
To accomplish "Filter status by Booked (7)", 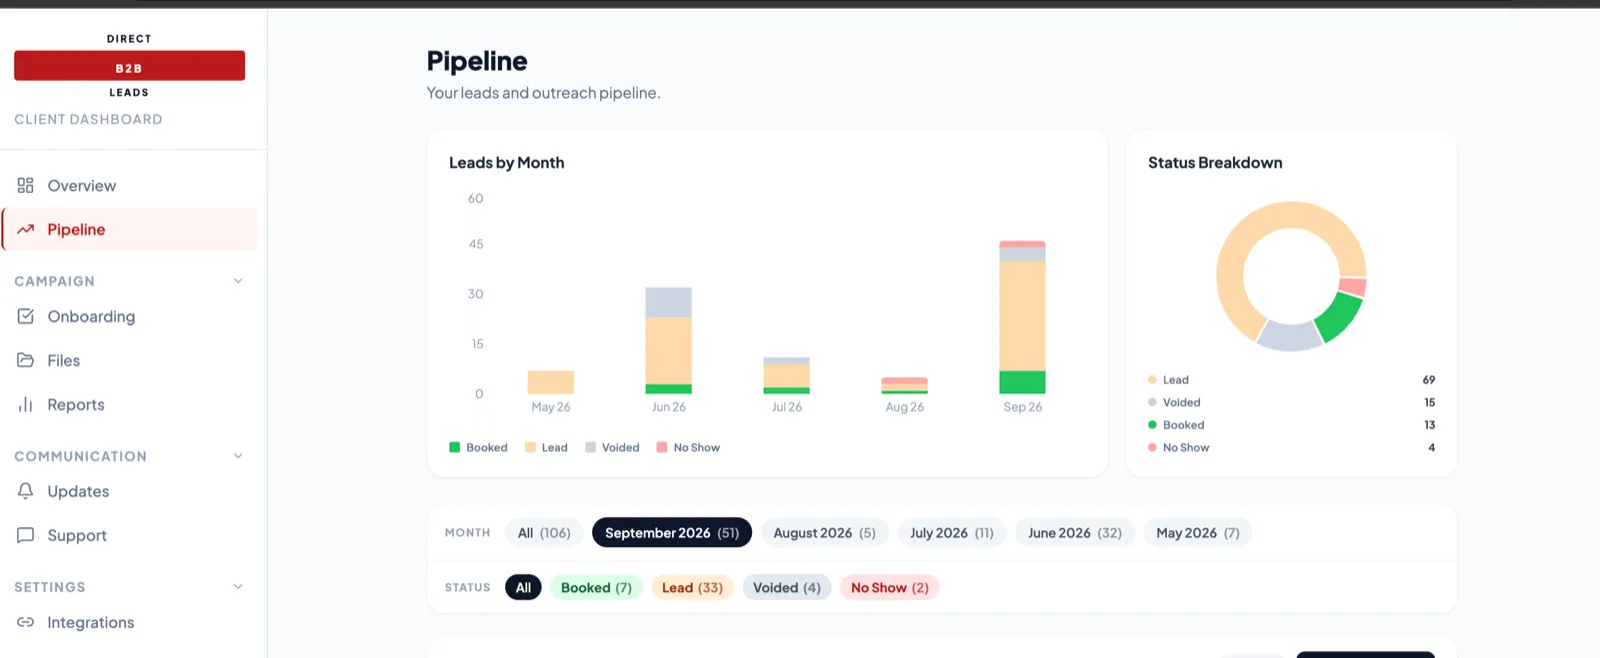I will (596, 587).
